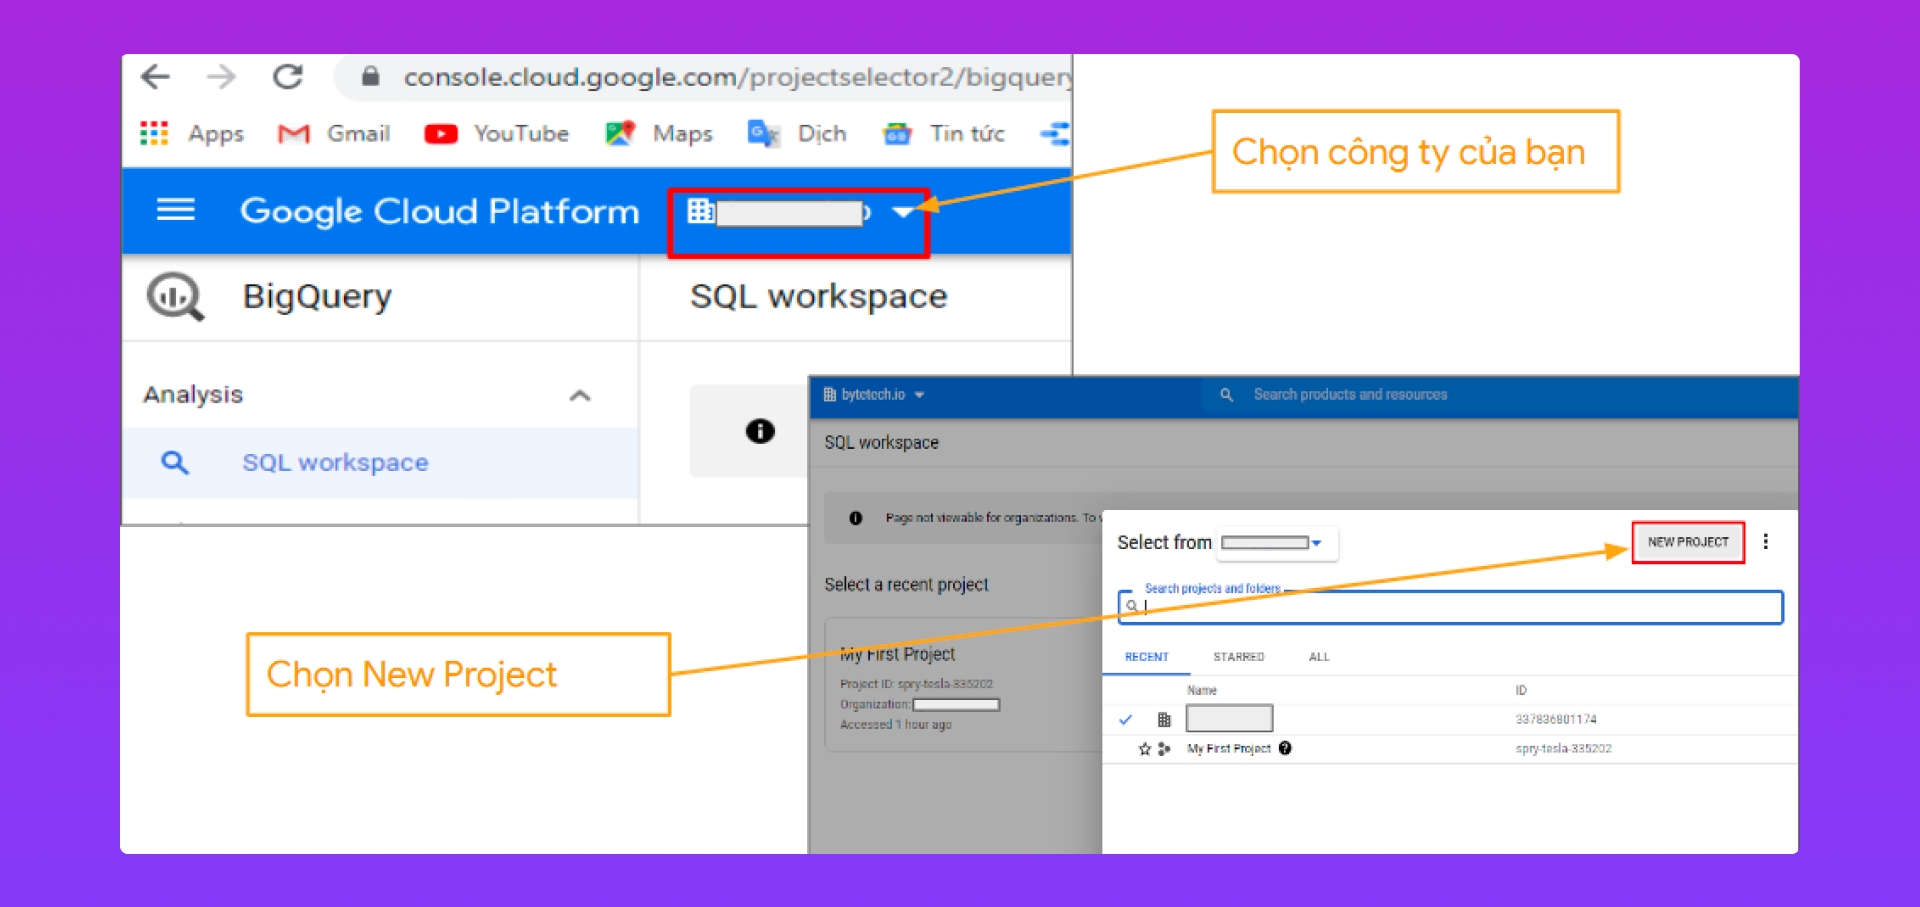Click the three-dot menu beside New Project

(1765, 541)
